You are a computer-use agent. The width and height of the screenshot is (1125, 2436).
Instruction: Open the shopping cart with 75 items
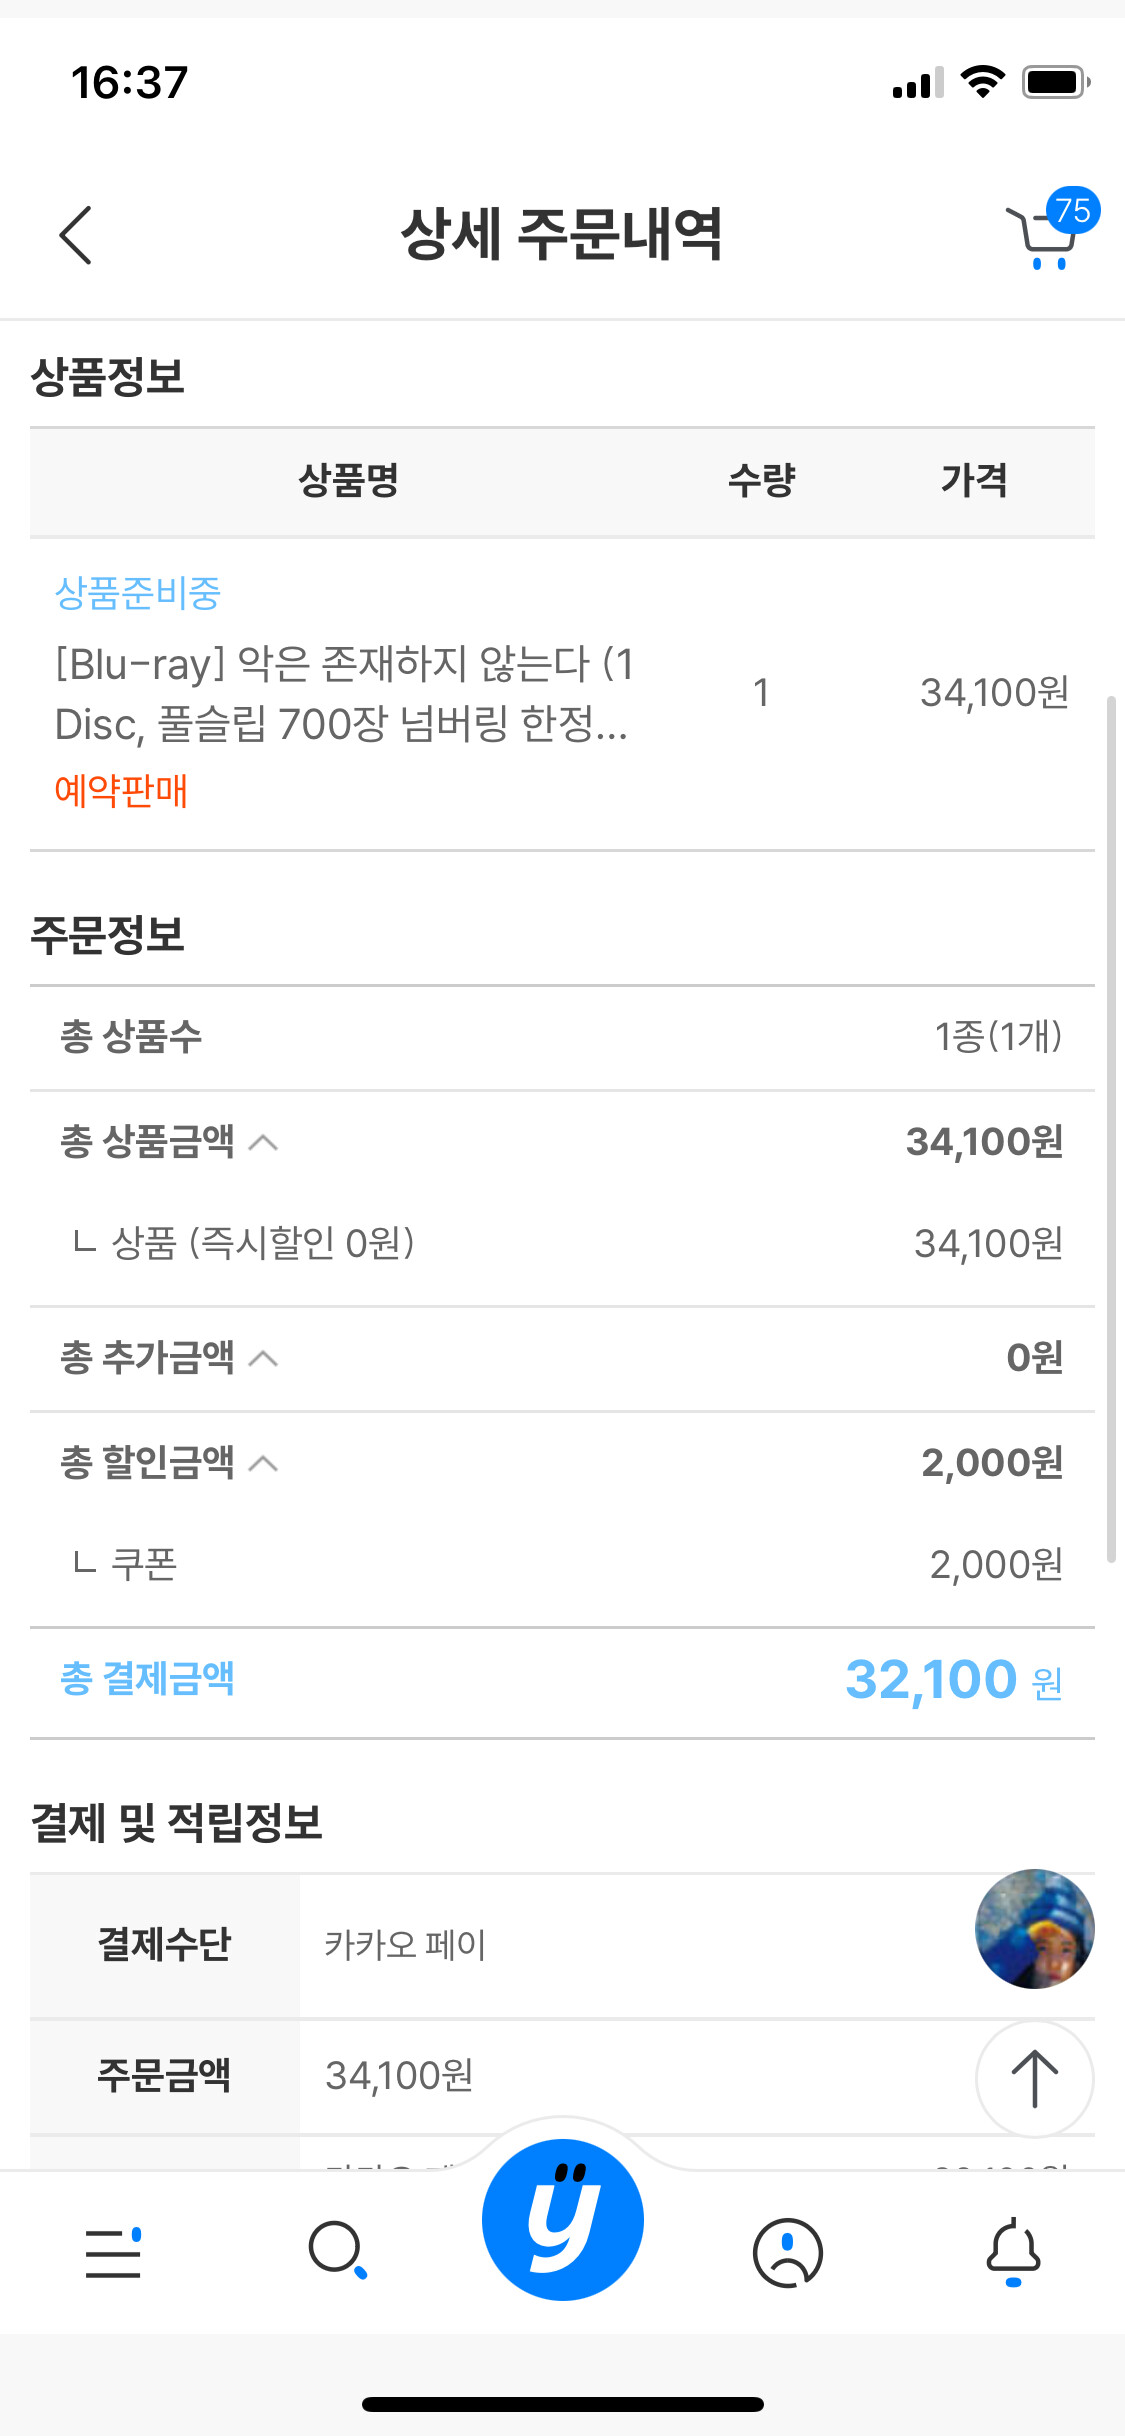point(1045,236)
